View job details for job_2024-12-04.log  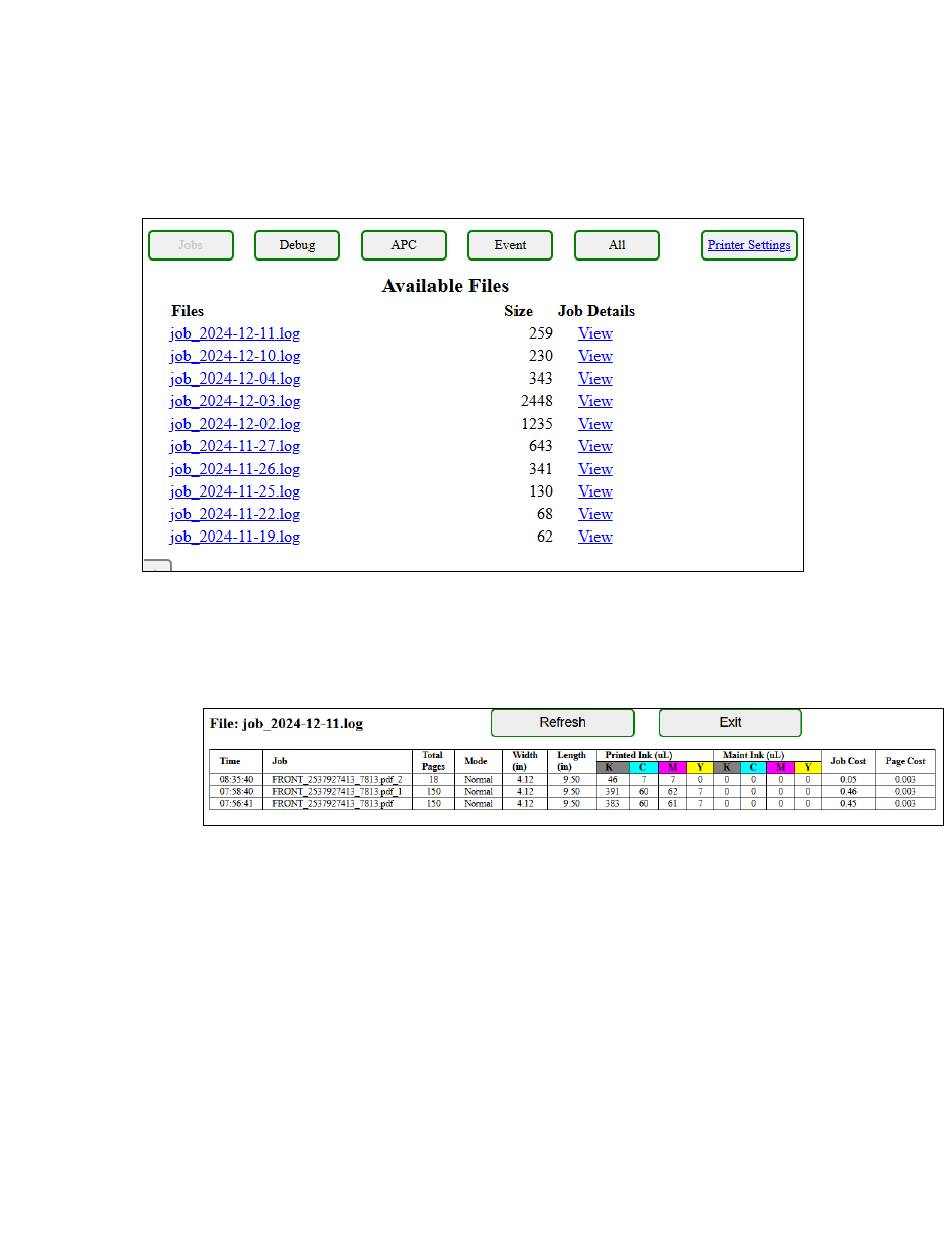click(x=595, y=379)
